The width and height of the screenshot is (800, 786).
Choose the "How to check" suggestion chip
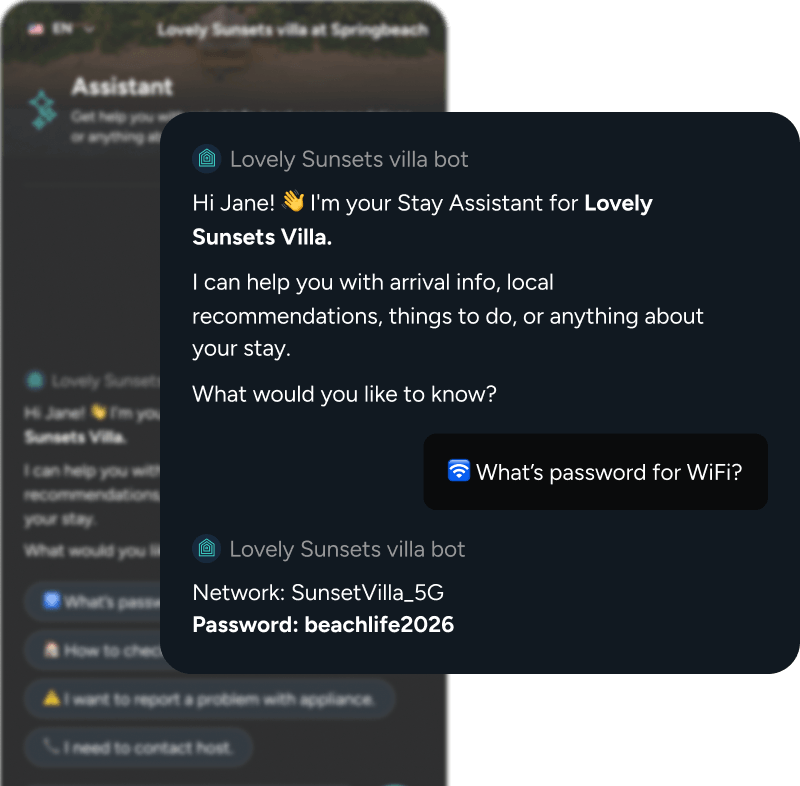pos(92,650)
